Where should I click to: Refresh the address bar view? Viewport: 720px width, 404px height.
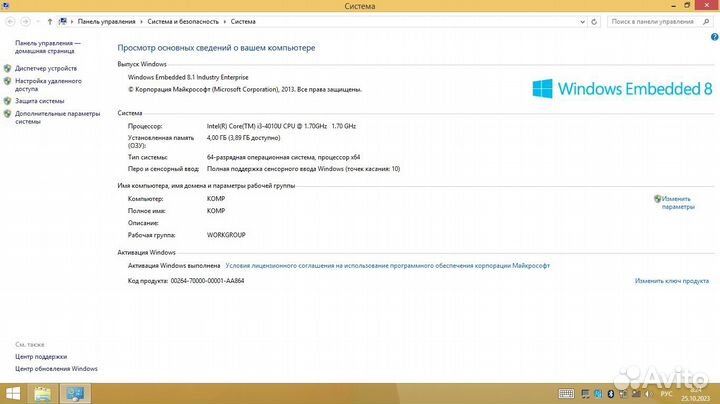coord(596,20)
